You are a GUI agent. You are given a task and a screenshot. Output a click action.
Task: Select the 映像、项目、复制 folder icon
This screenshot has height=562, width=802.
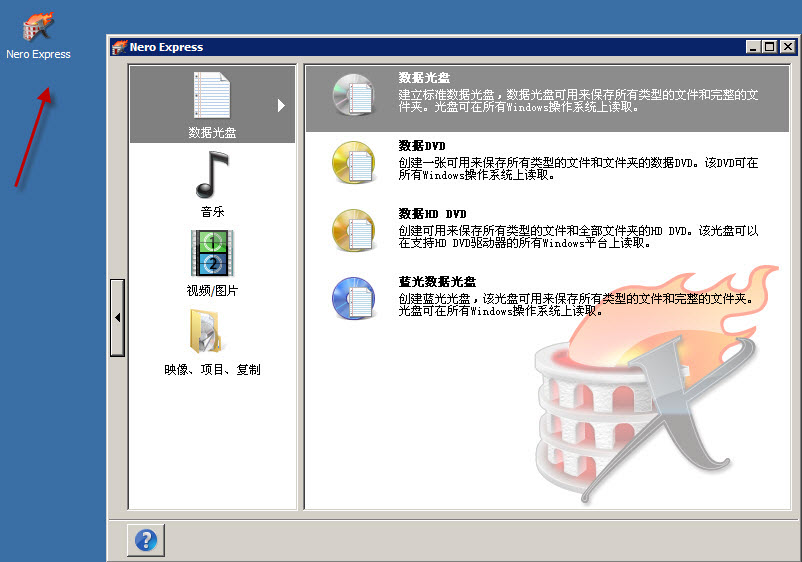coord(206,331)
